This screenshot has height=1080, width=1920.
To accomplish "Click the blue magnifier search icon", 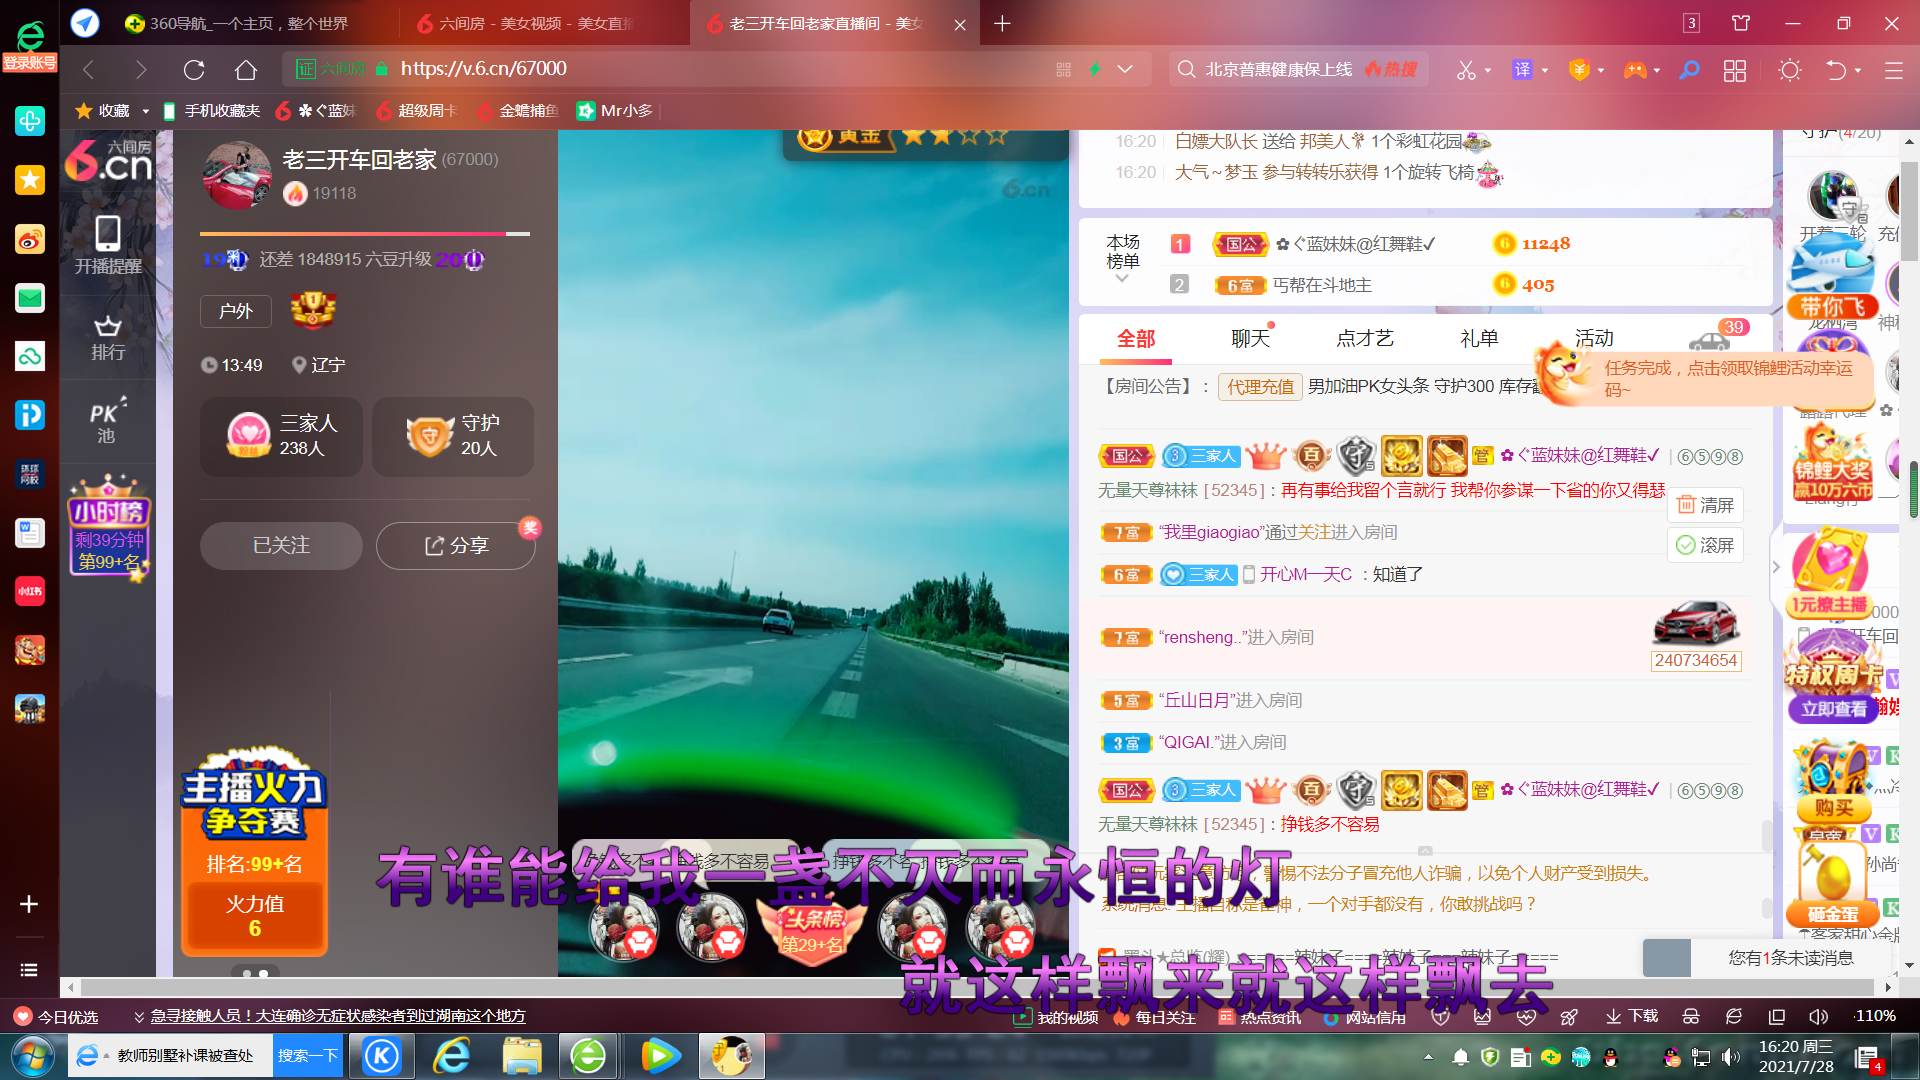I will tap(1689, 69).
